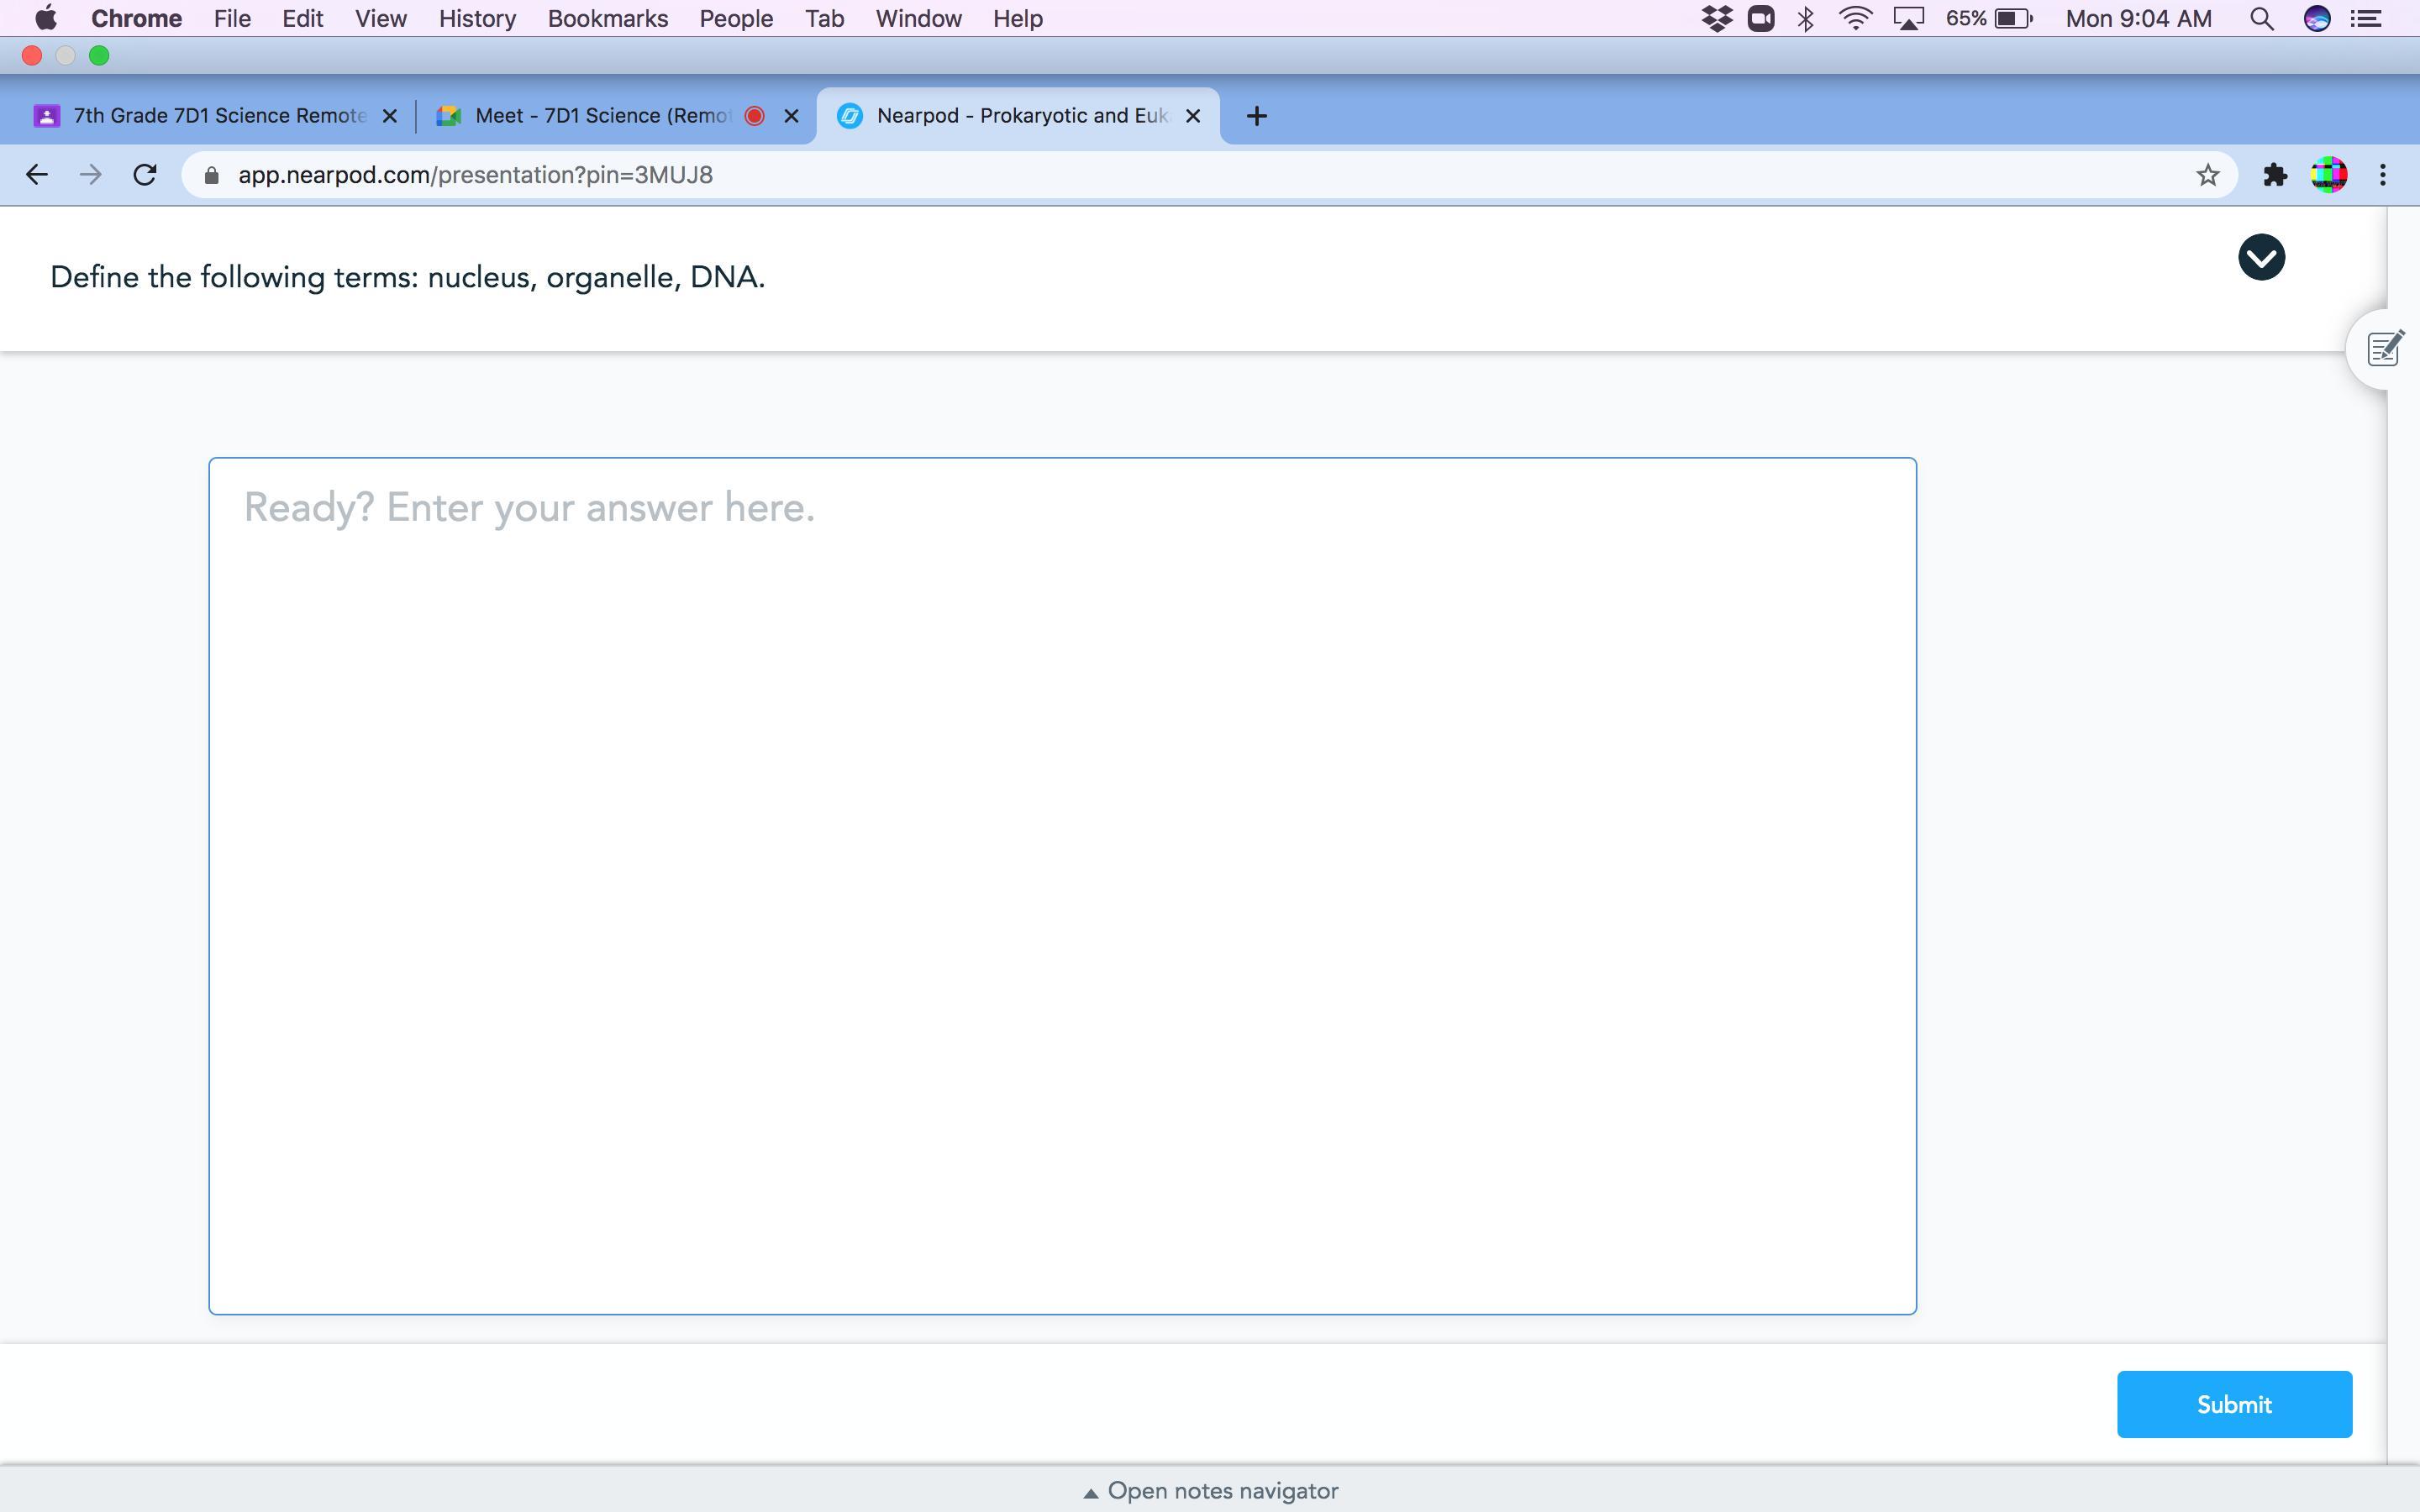Image resolution: width=2420 pixels, height=1512 pixels.
Task: Collapse the question with chevron circle button
Action: point(2260,258)
